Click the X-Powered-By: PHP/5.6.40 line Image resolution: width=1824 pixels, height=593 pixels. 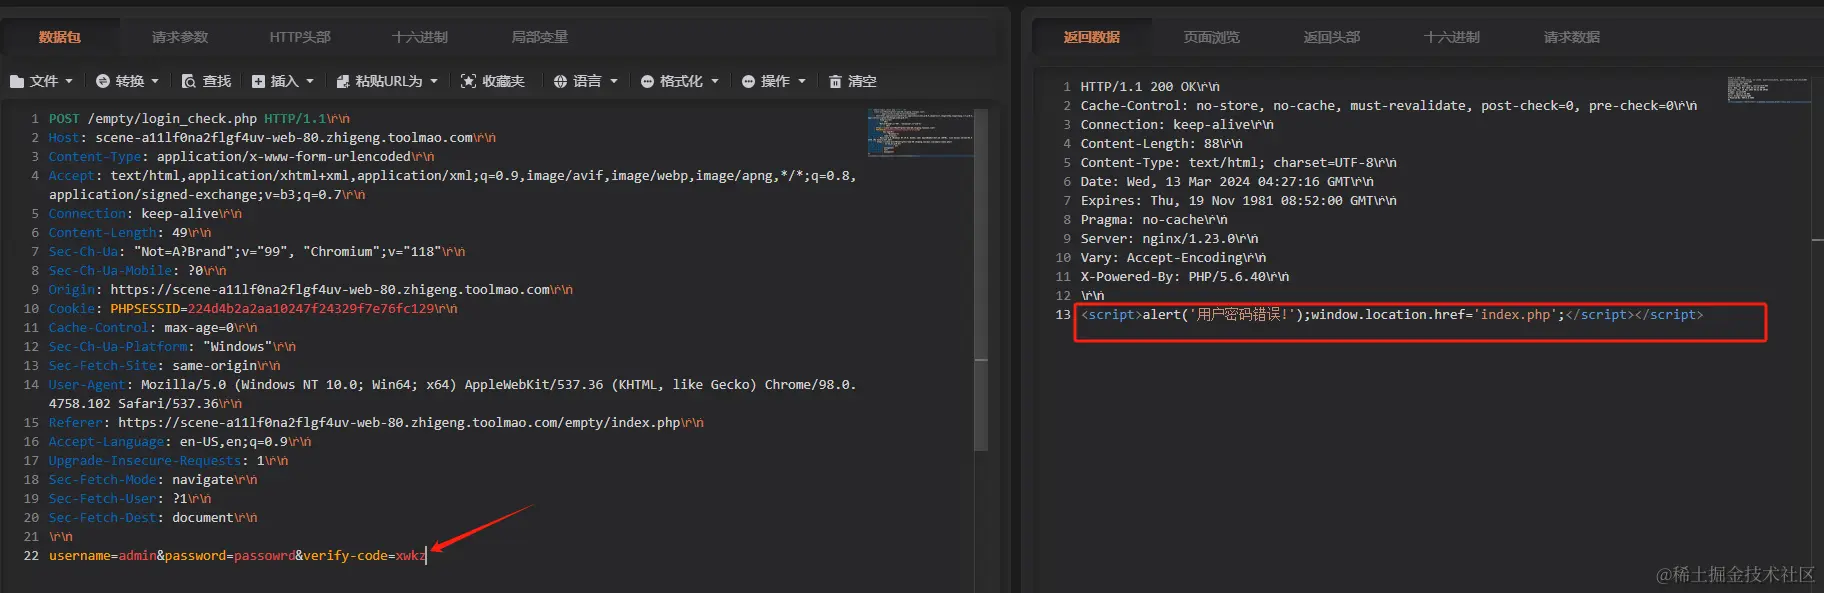(1185, 276)
